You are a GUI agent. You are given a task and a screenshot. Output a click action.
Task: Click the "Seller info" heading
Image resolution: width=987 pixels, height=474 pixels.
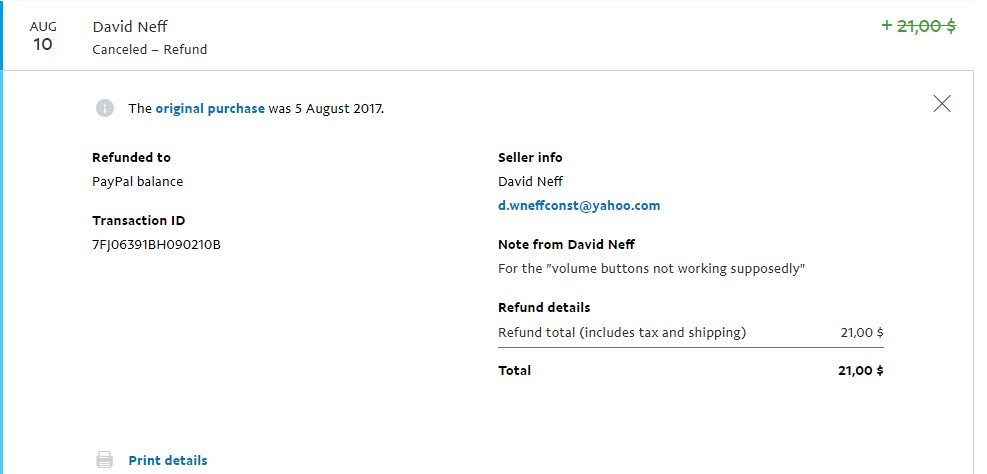tap(530, 157)
